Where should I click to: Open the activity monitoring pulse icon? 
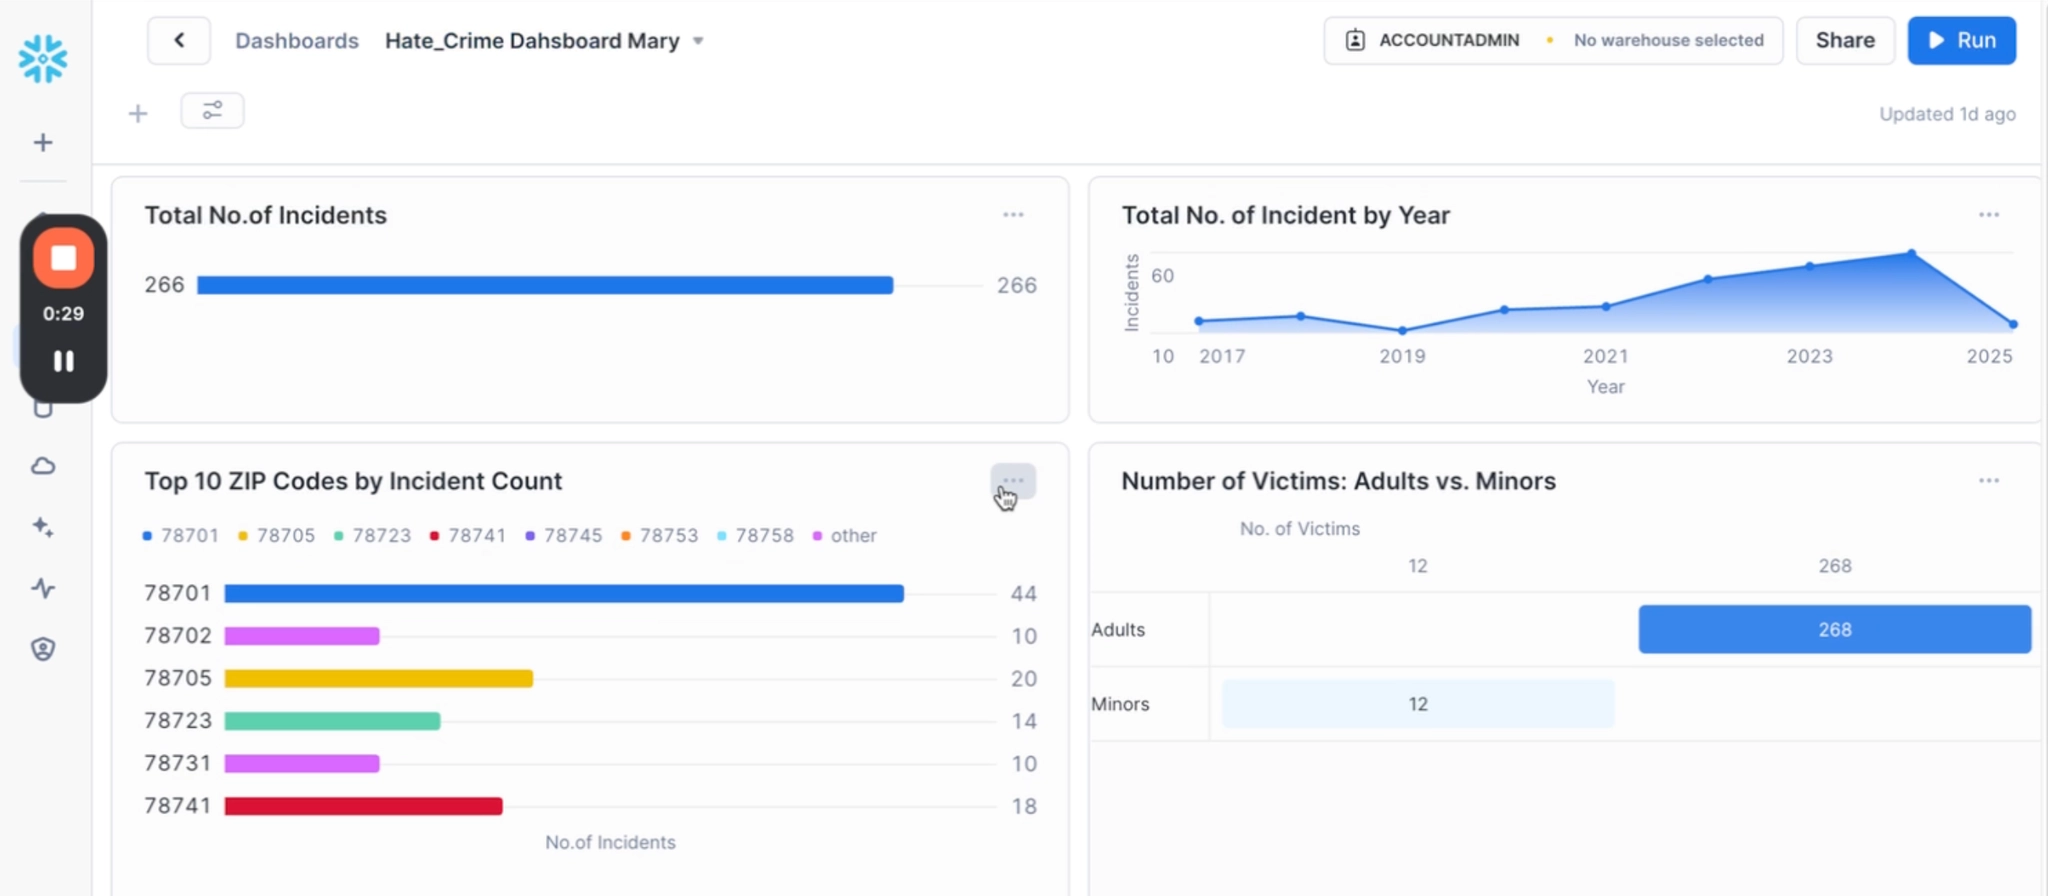click(x=43, y=588)
